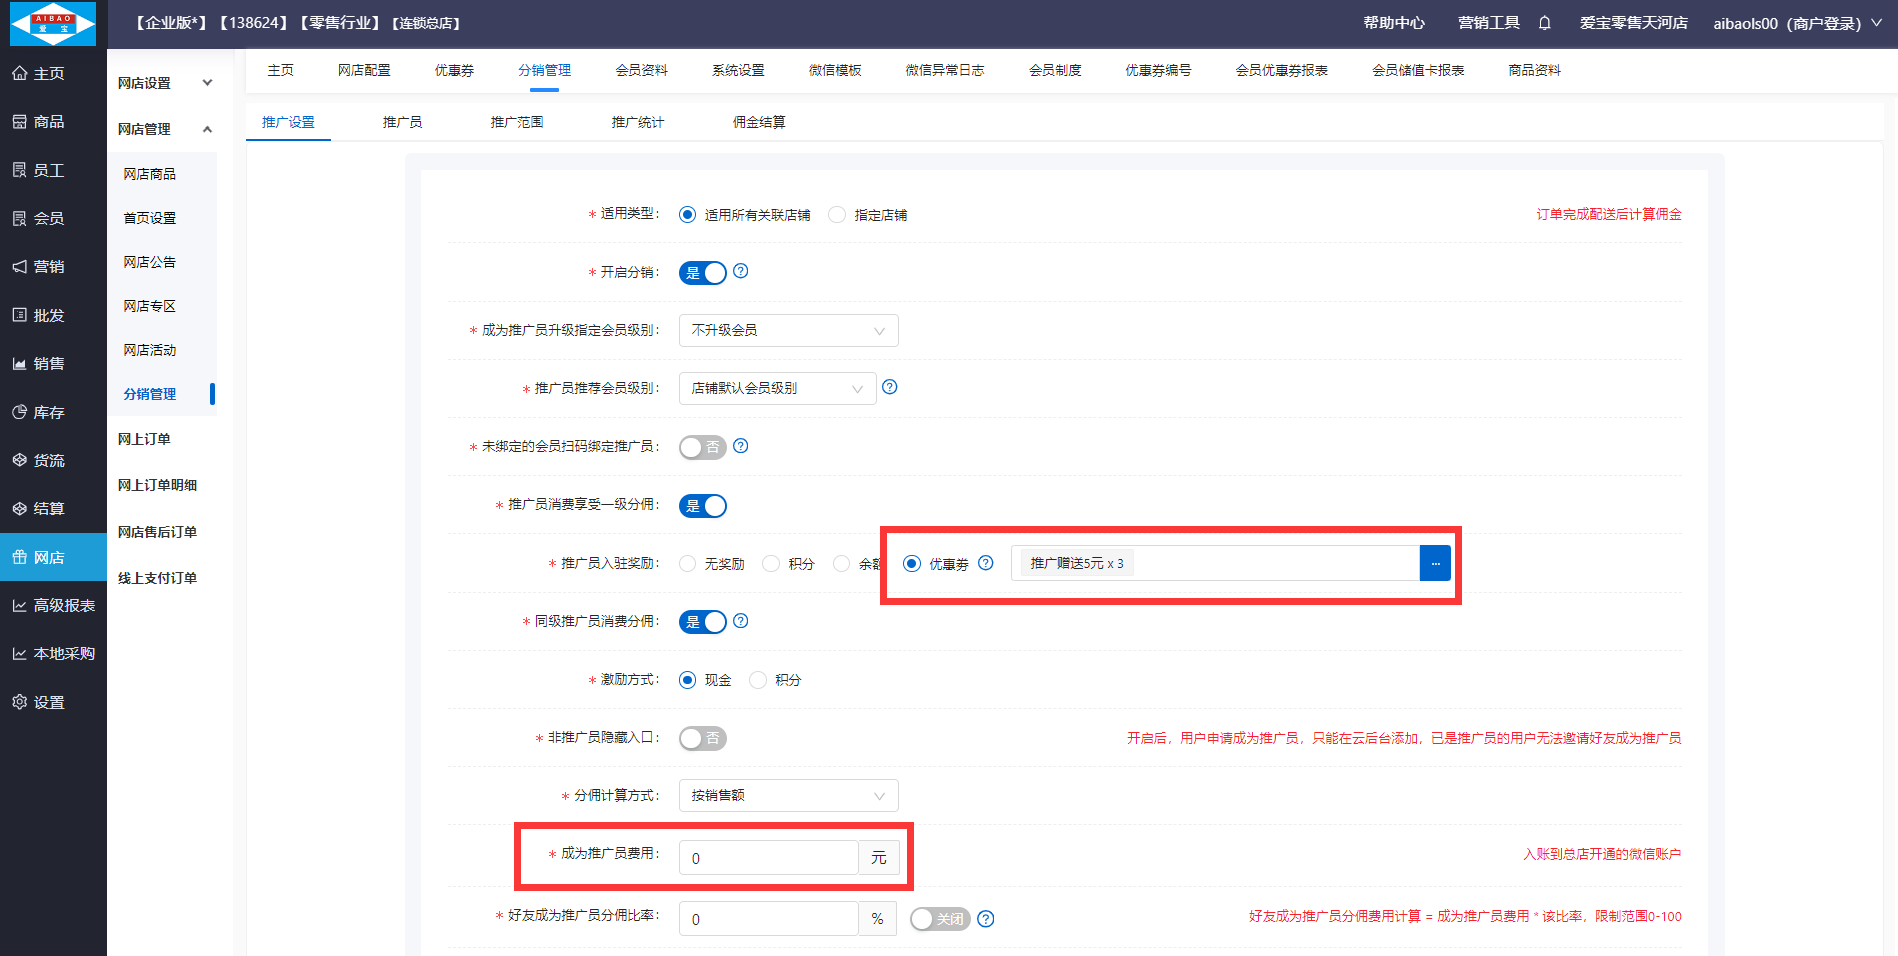
Task: Click the 成为推广员费用 input field
Action: 768,858
